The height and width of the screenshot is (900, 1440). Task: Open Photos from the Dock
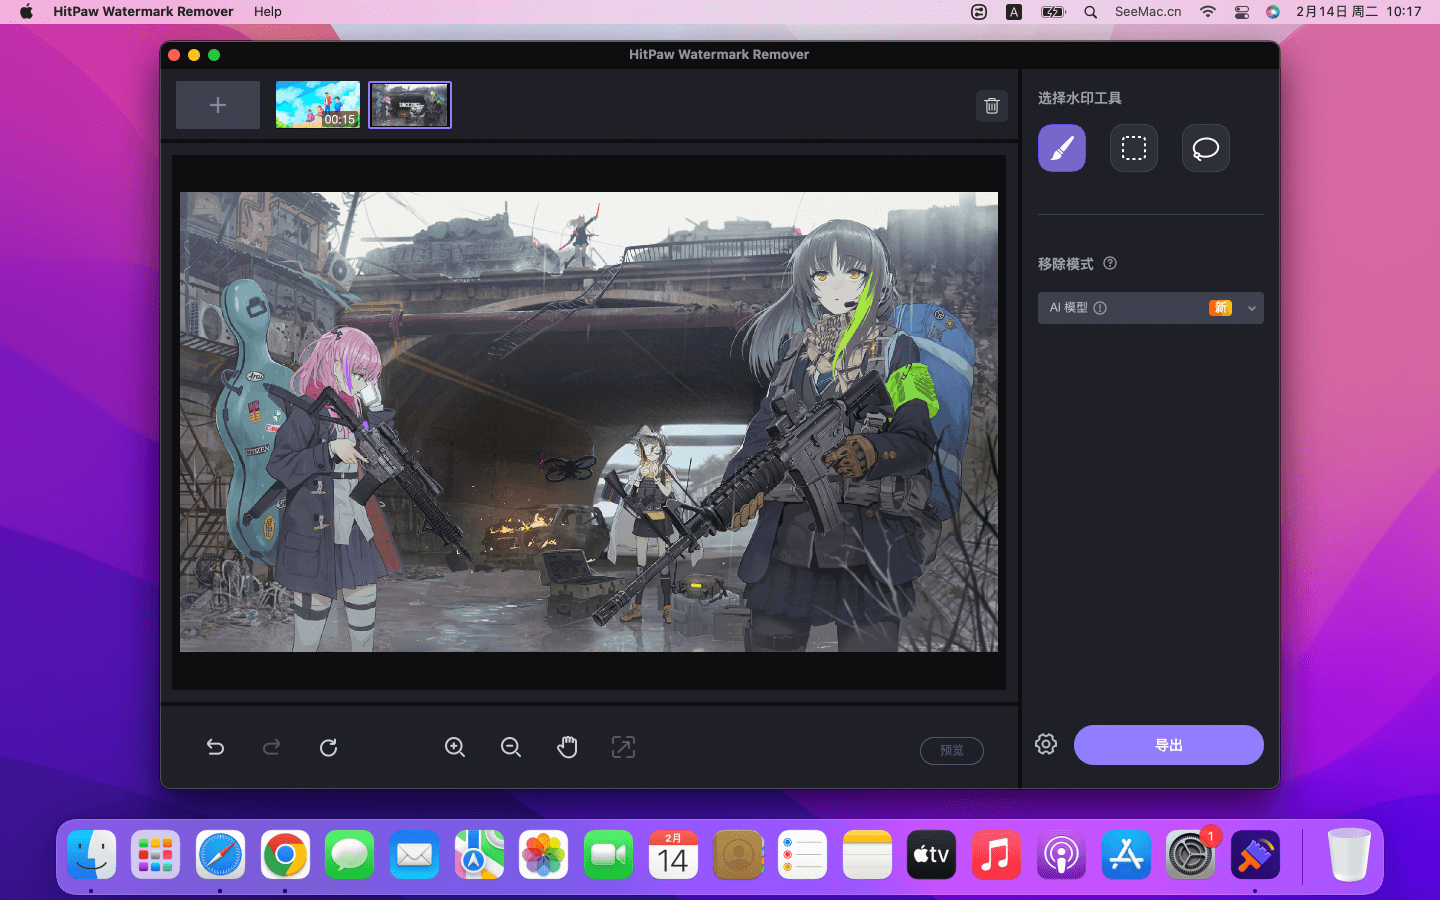[543, 855]
